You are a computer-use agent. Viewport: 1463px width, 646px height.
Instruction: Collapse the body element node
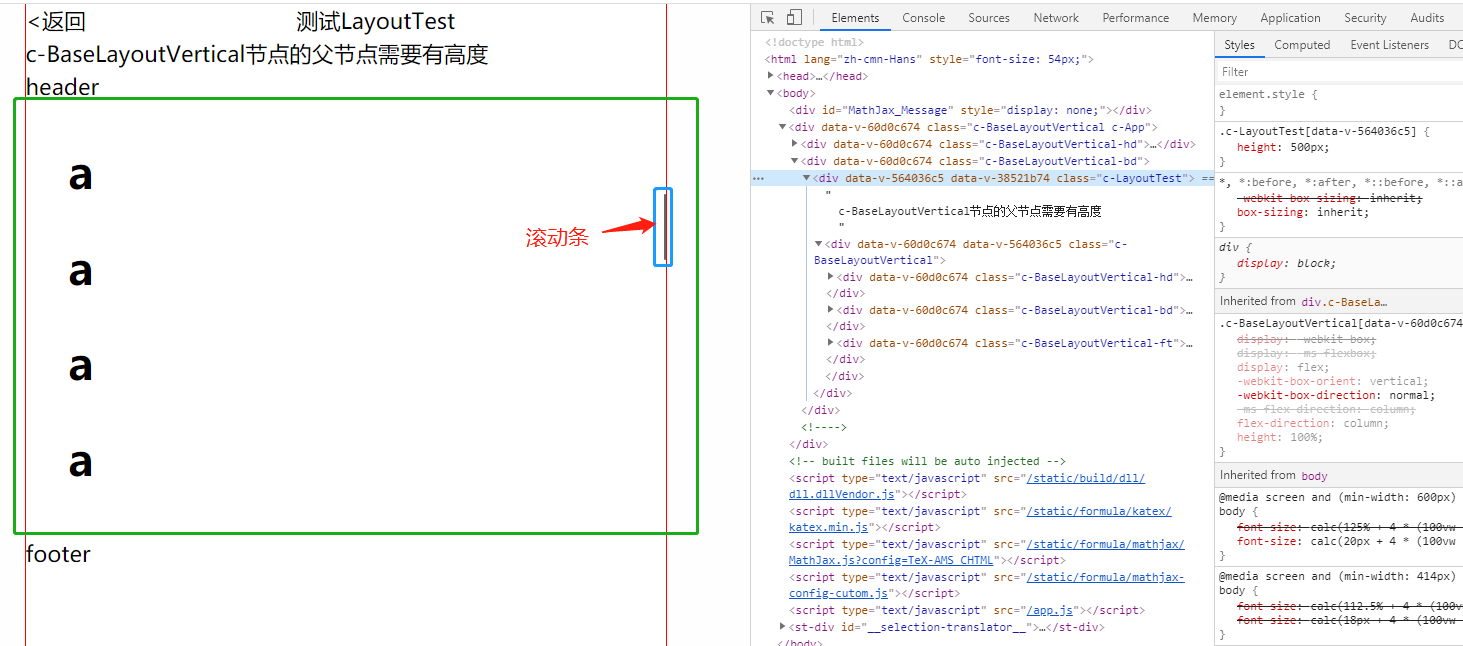[771, 93]
